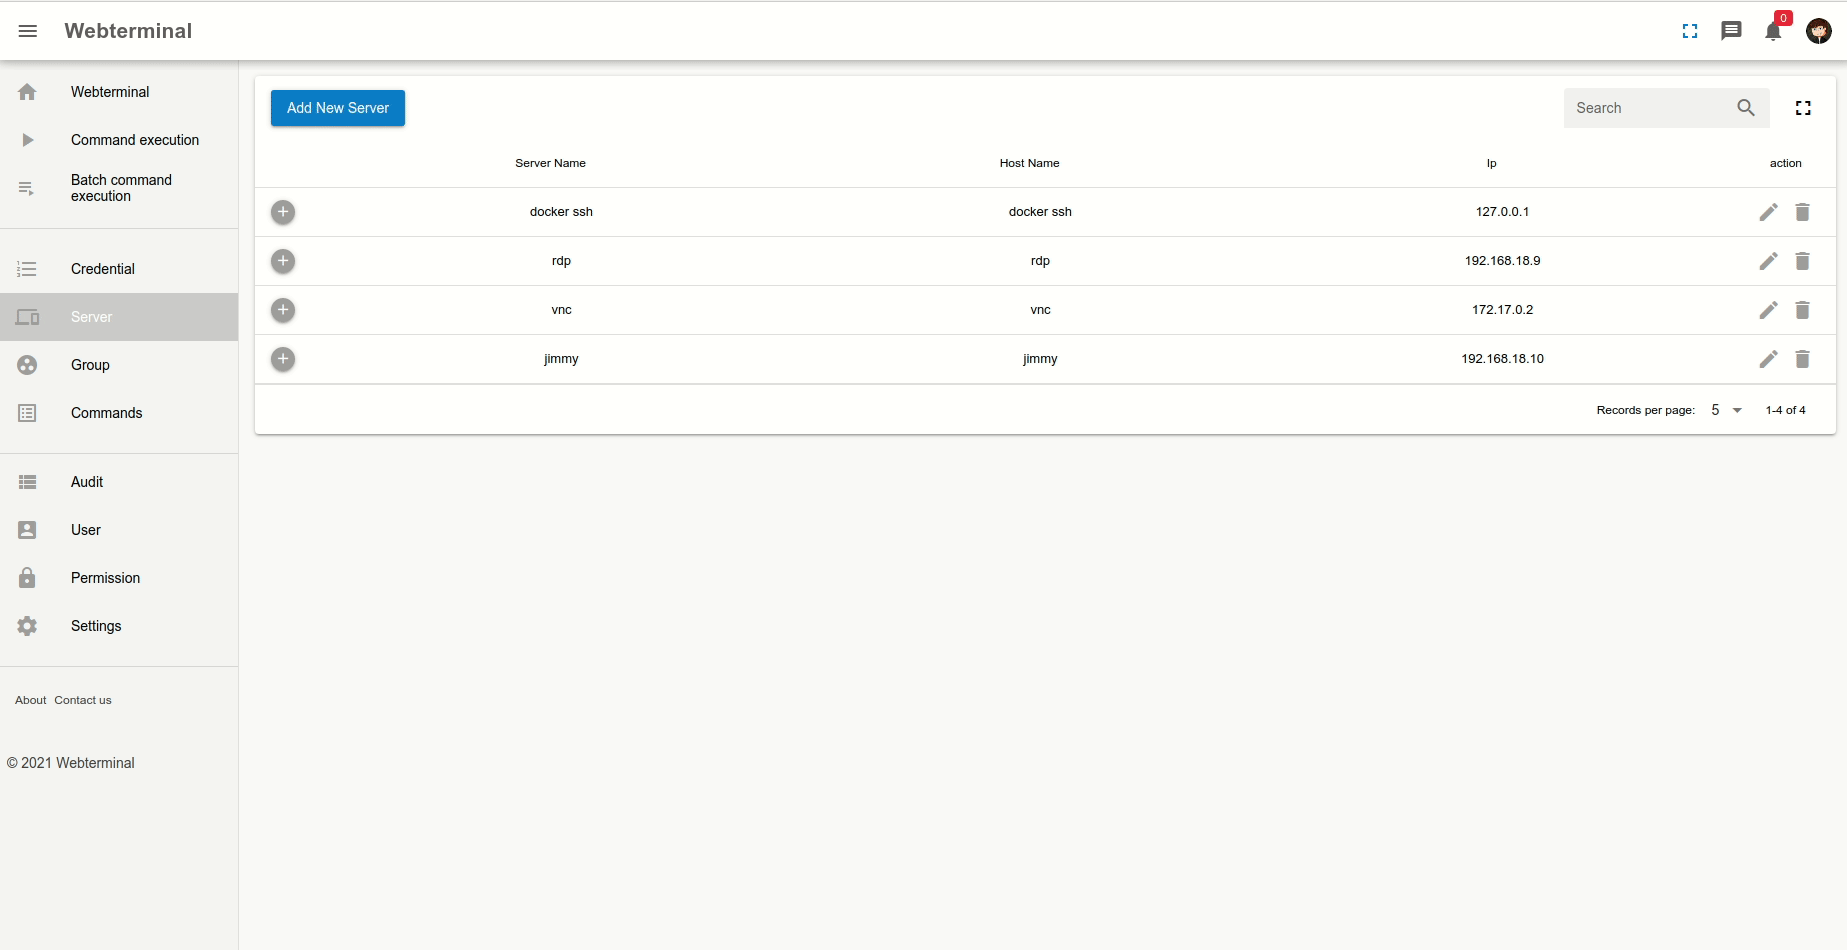Click the Webterminal title in header

pyautogui.click(x=128, y=31)
